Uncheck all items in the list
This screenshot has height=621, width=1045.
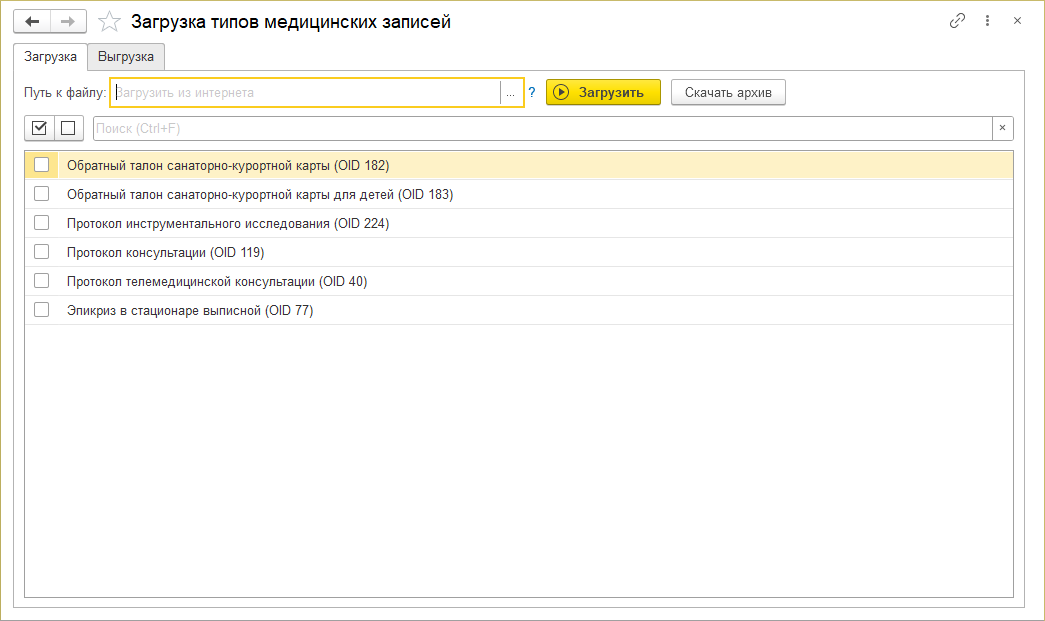pyautogui.click(x=68, y=128)
